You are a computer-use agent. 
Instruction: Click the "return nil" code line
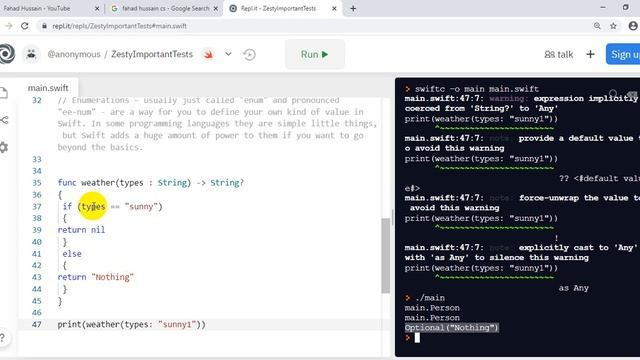(81, 230)
